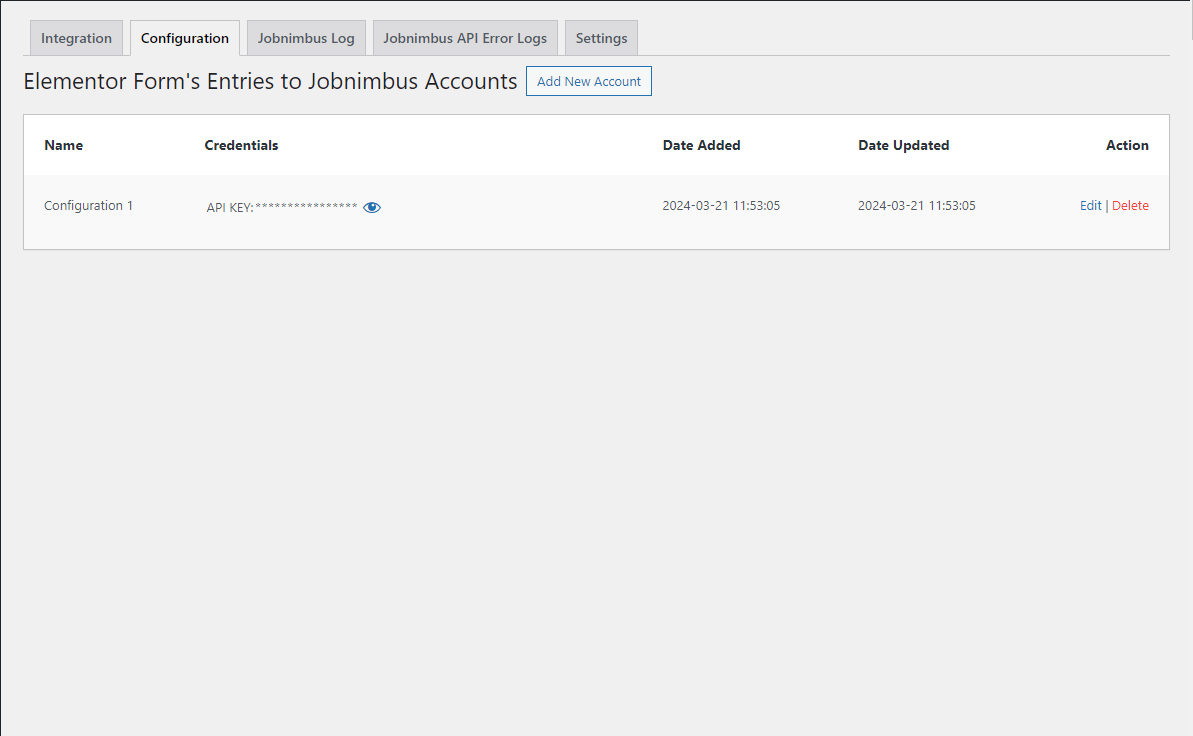1193x736 pixels.
Task: Click the Date Updated column header
Action: click(903, 145)
